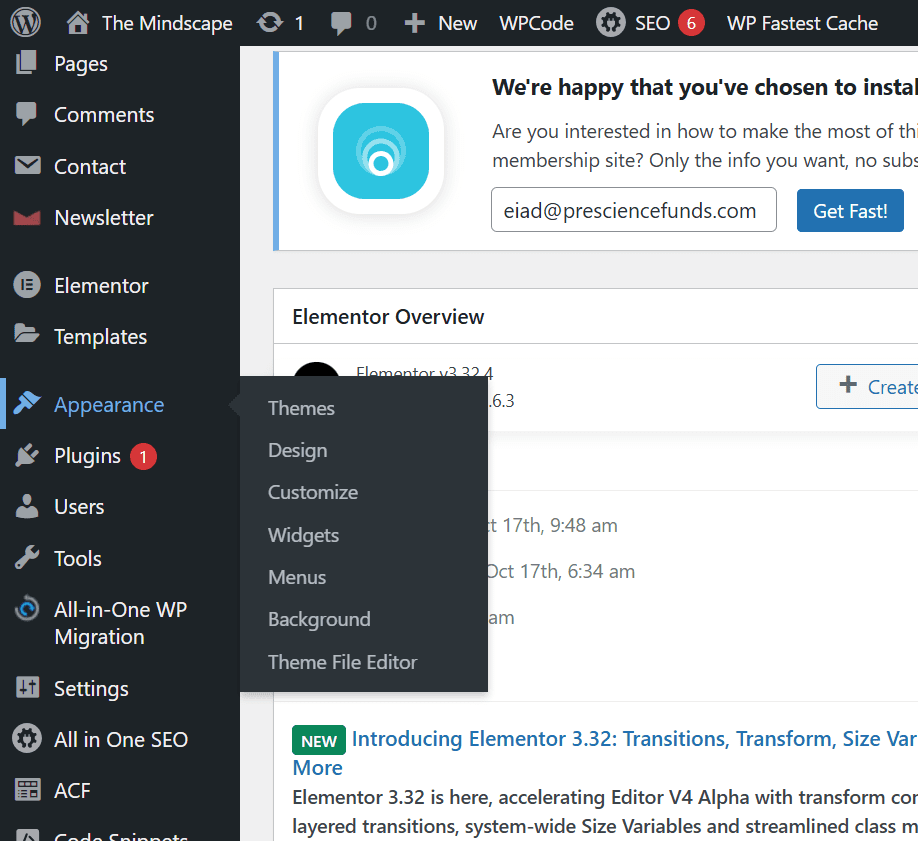Open Theme File Editor submenu item
The width and height of the screenshot is (918, 841).
pyautogui.click(x=342, y=662)
